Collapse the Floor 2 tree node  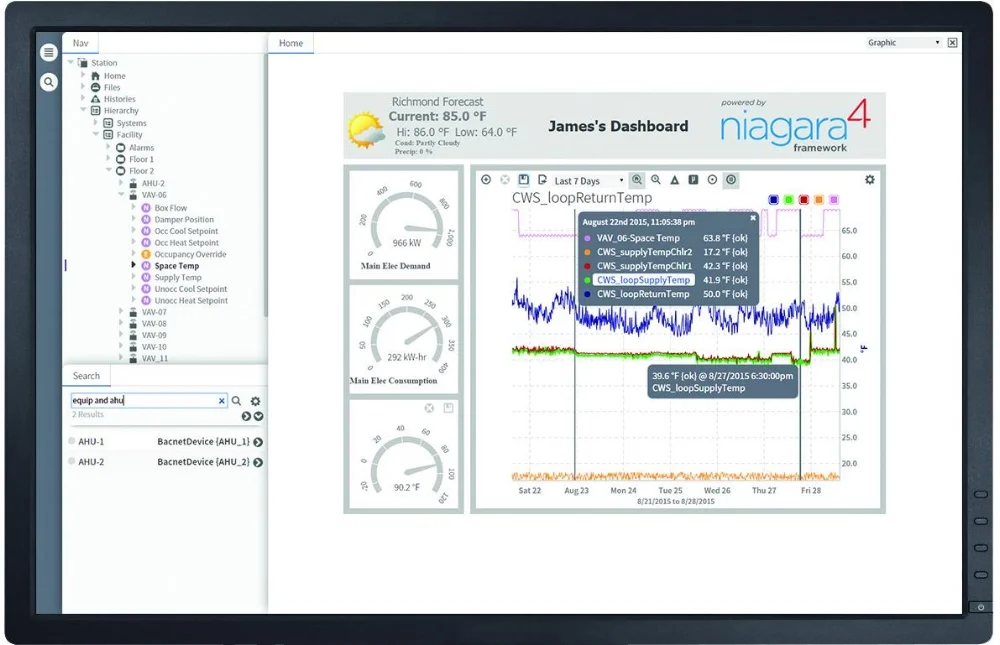(x=108, y=170)
